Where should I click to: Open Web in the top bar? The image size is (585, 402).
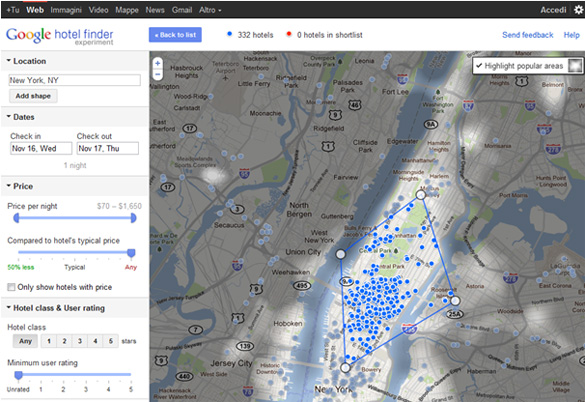(x=35, y=10)
